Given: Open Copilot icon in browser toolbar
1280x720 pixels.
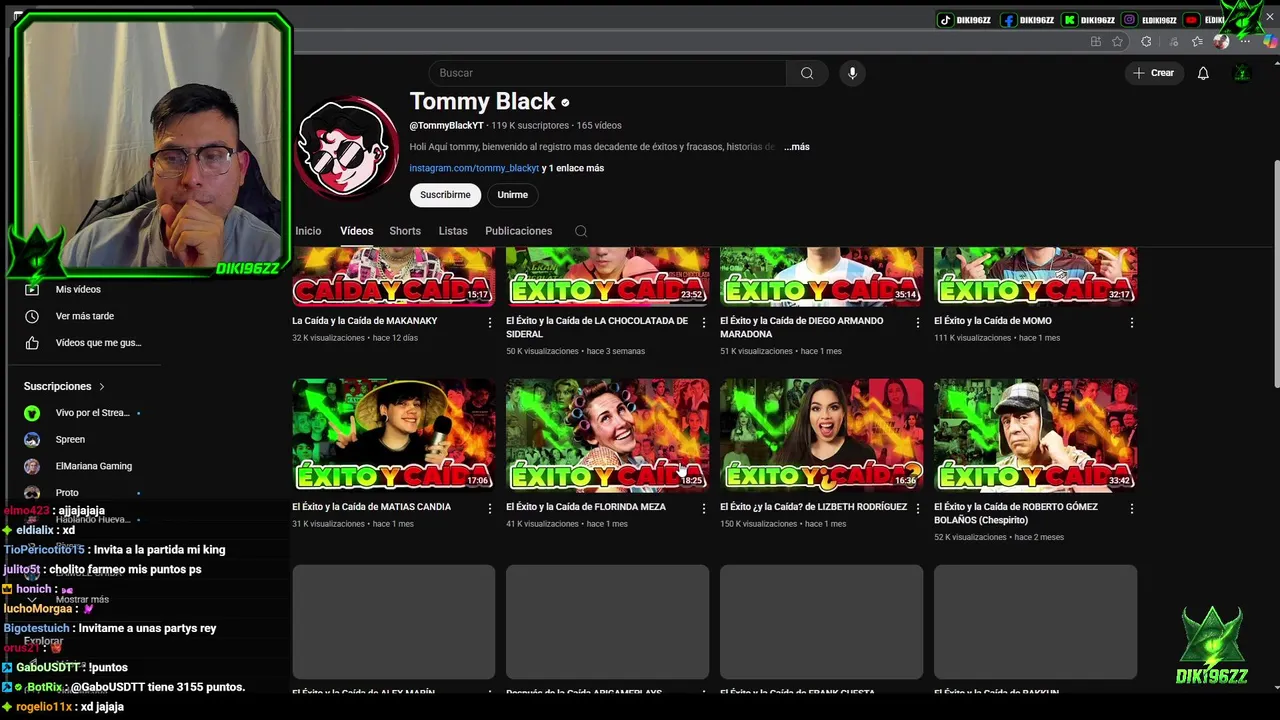Looking at the screenshot, I should pyautogui.click(x=1271, y=41).
